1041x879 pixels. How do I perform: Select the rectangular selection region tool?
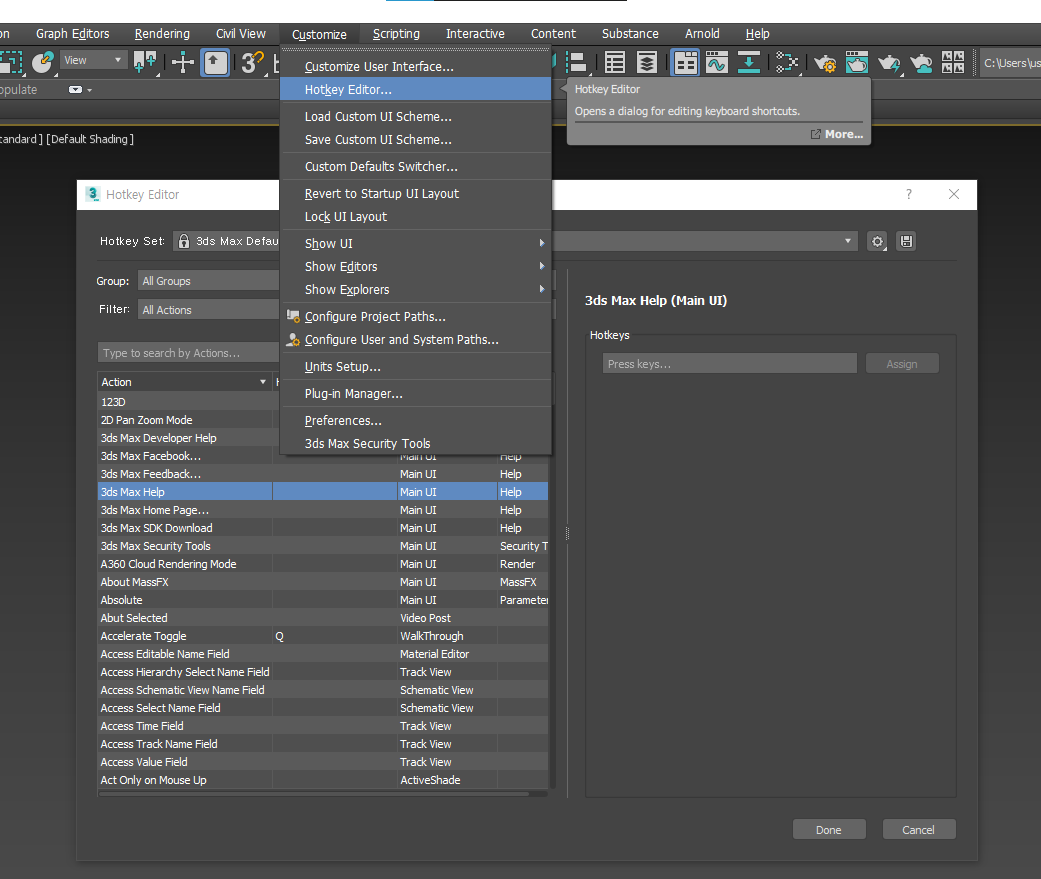point(11,62)
